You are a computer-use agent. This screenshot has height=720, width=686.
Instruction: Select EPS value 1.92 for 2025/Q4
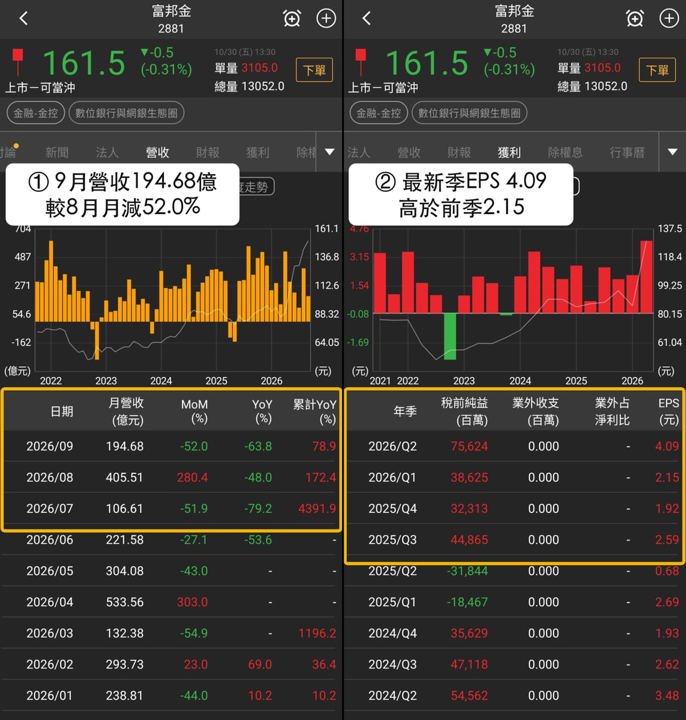[667, 509]
